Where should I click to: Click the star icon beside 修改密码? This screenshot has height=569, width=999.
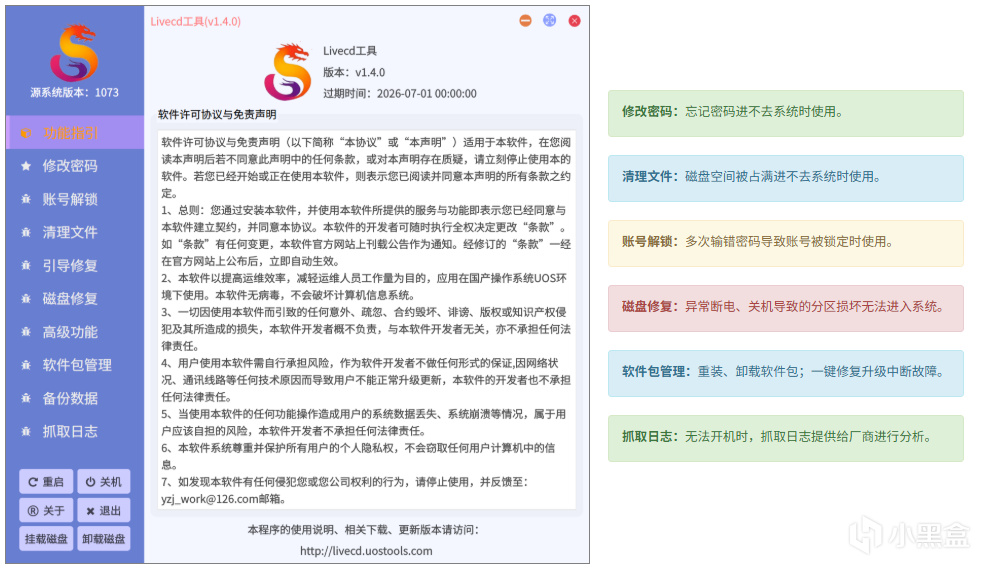pos(26,166)
